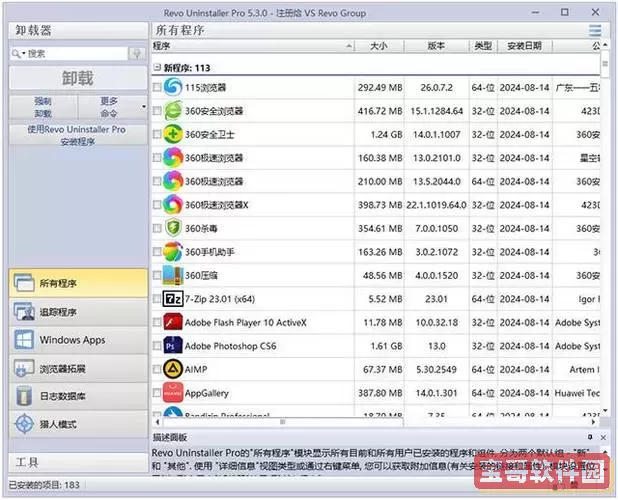
Task: Click the horizontal scrollbar left arrow
Action: [x=158, y=422]
